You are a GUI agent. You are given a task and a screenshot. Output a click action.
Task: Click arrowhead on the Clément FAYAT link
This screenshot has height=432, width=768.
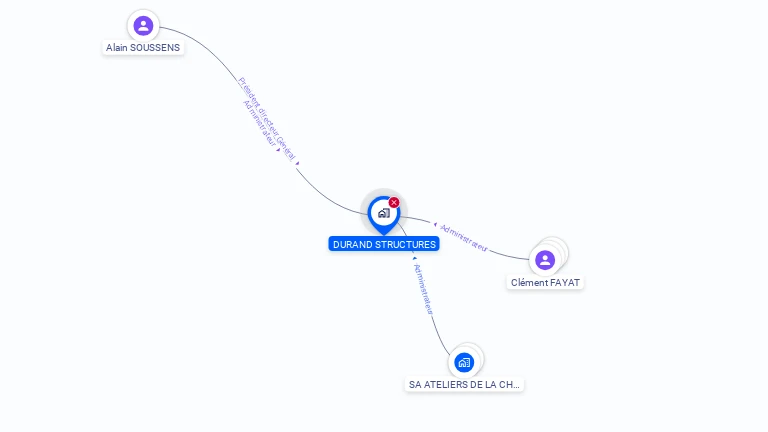click(435, 224)
